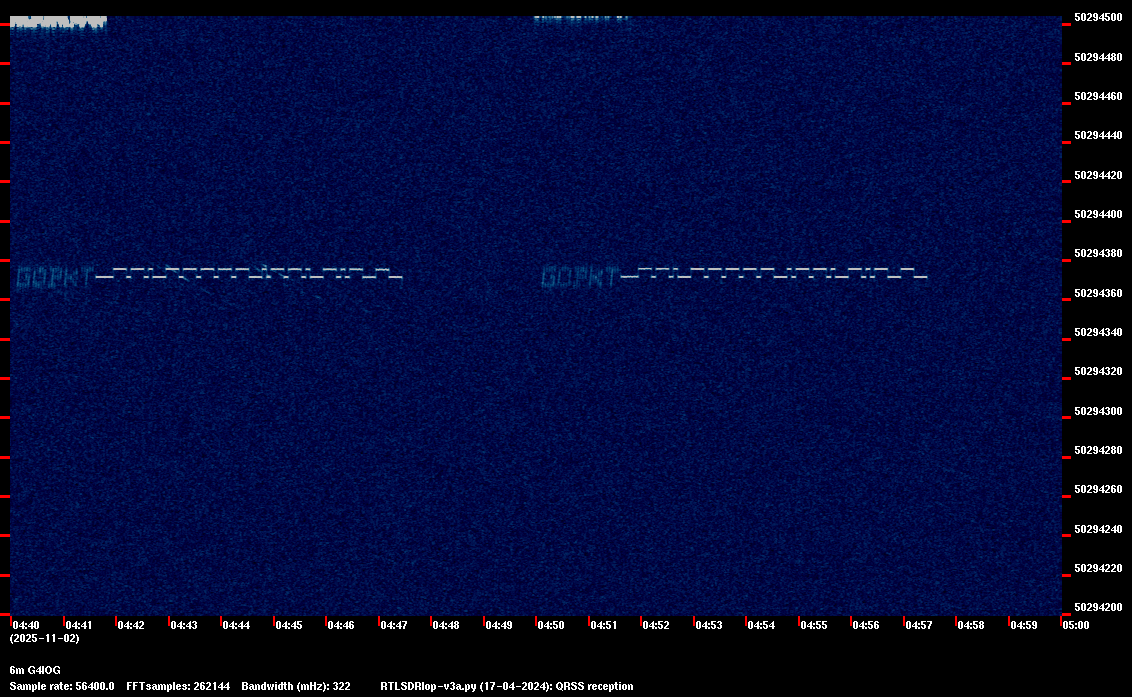Click the 50294360 frequency label

(1098, 293)
